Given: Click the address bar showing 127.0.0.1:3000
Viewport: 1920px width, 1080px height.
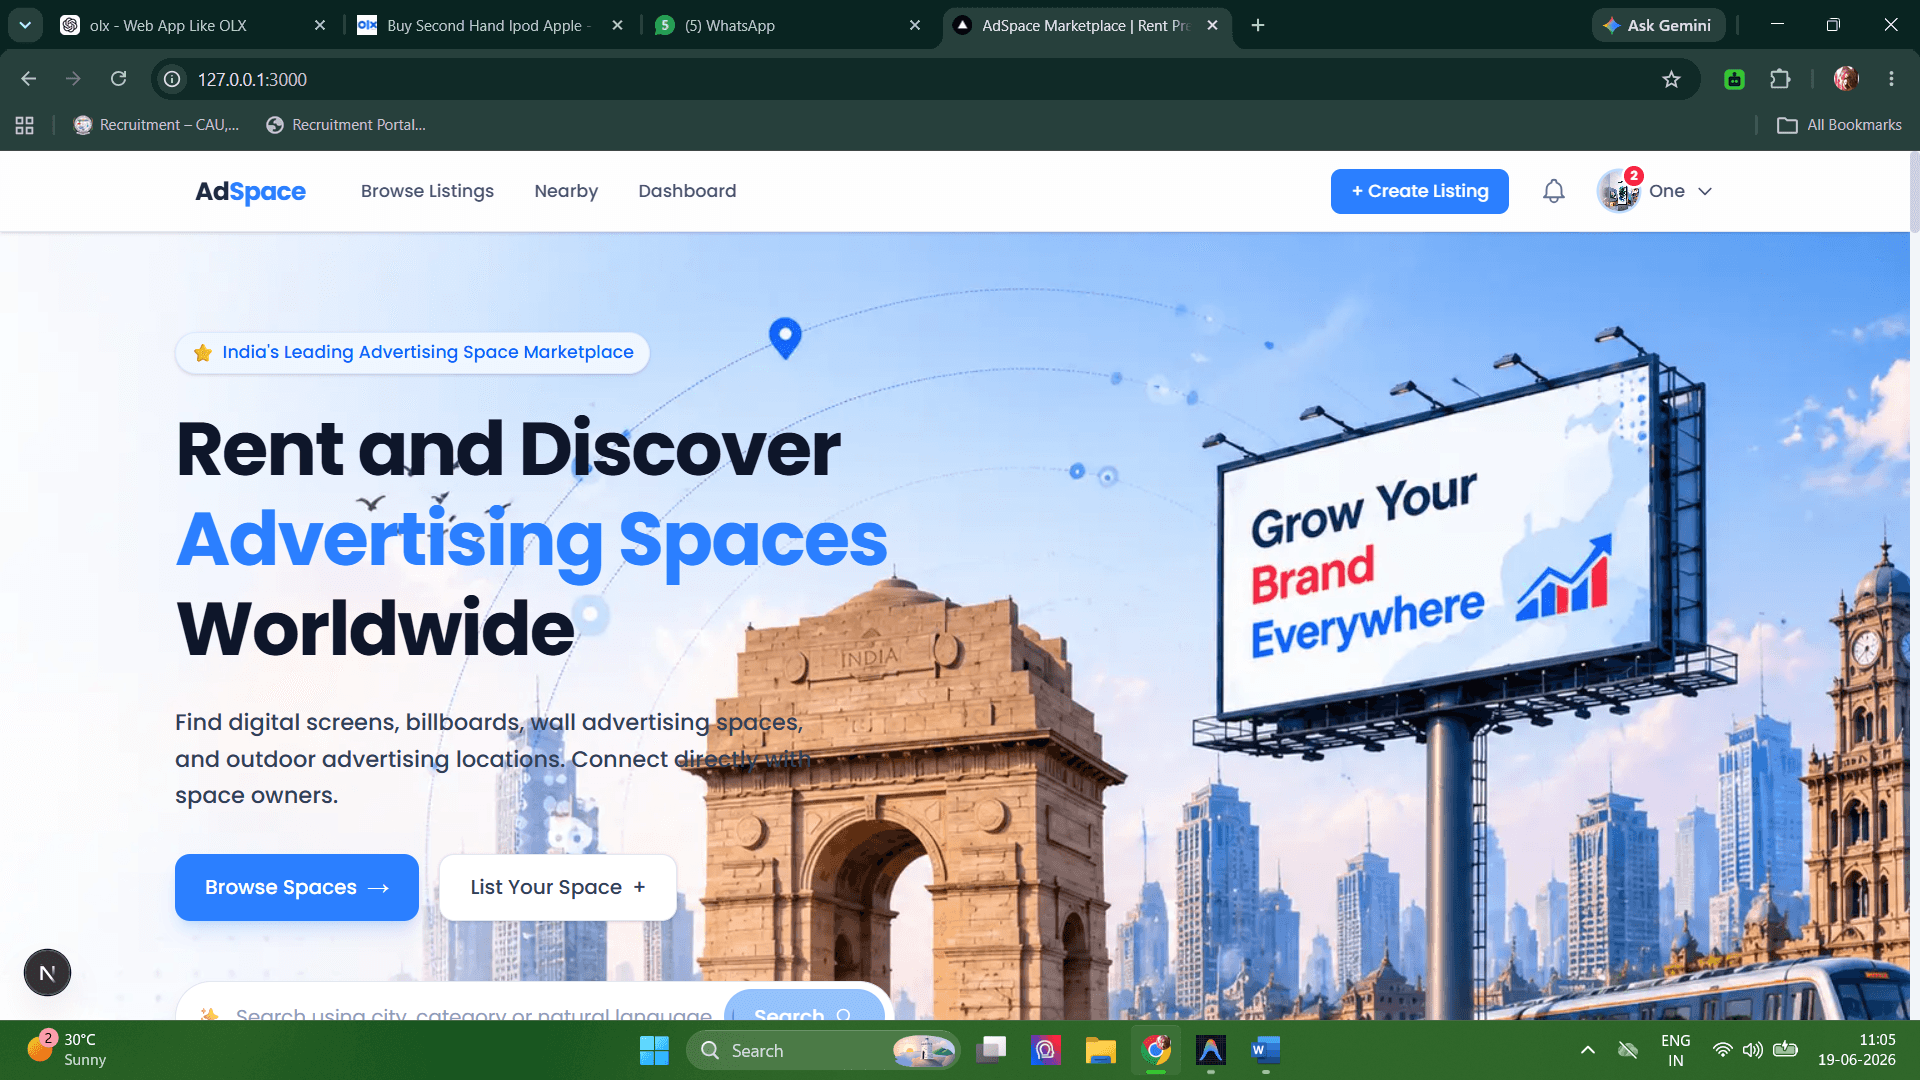Looking at the screenshot, I should 926,79.
